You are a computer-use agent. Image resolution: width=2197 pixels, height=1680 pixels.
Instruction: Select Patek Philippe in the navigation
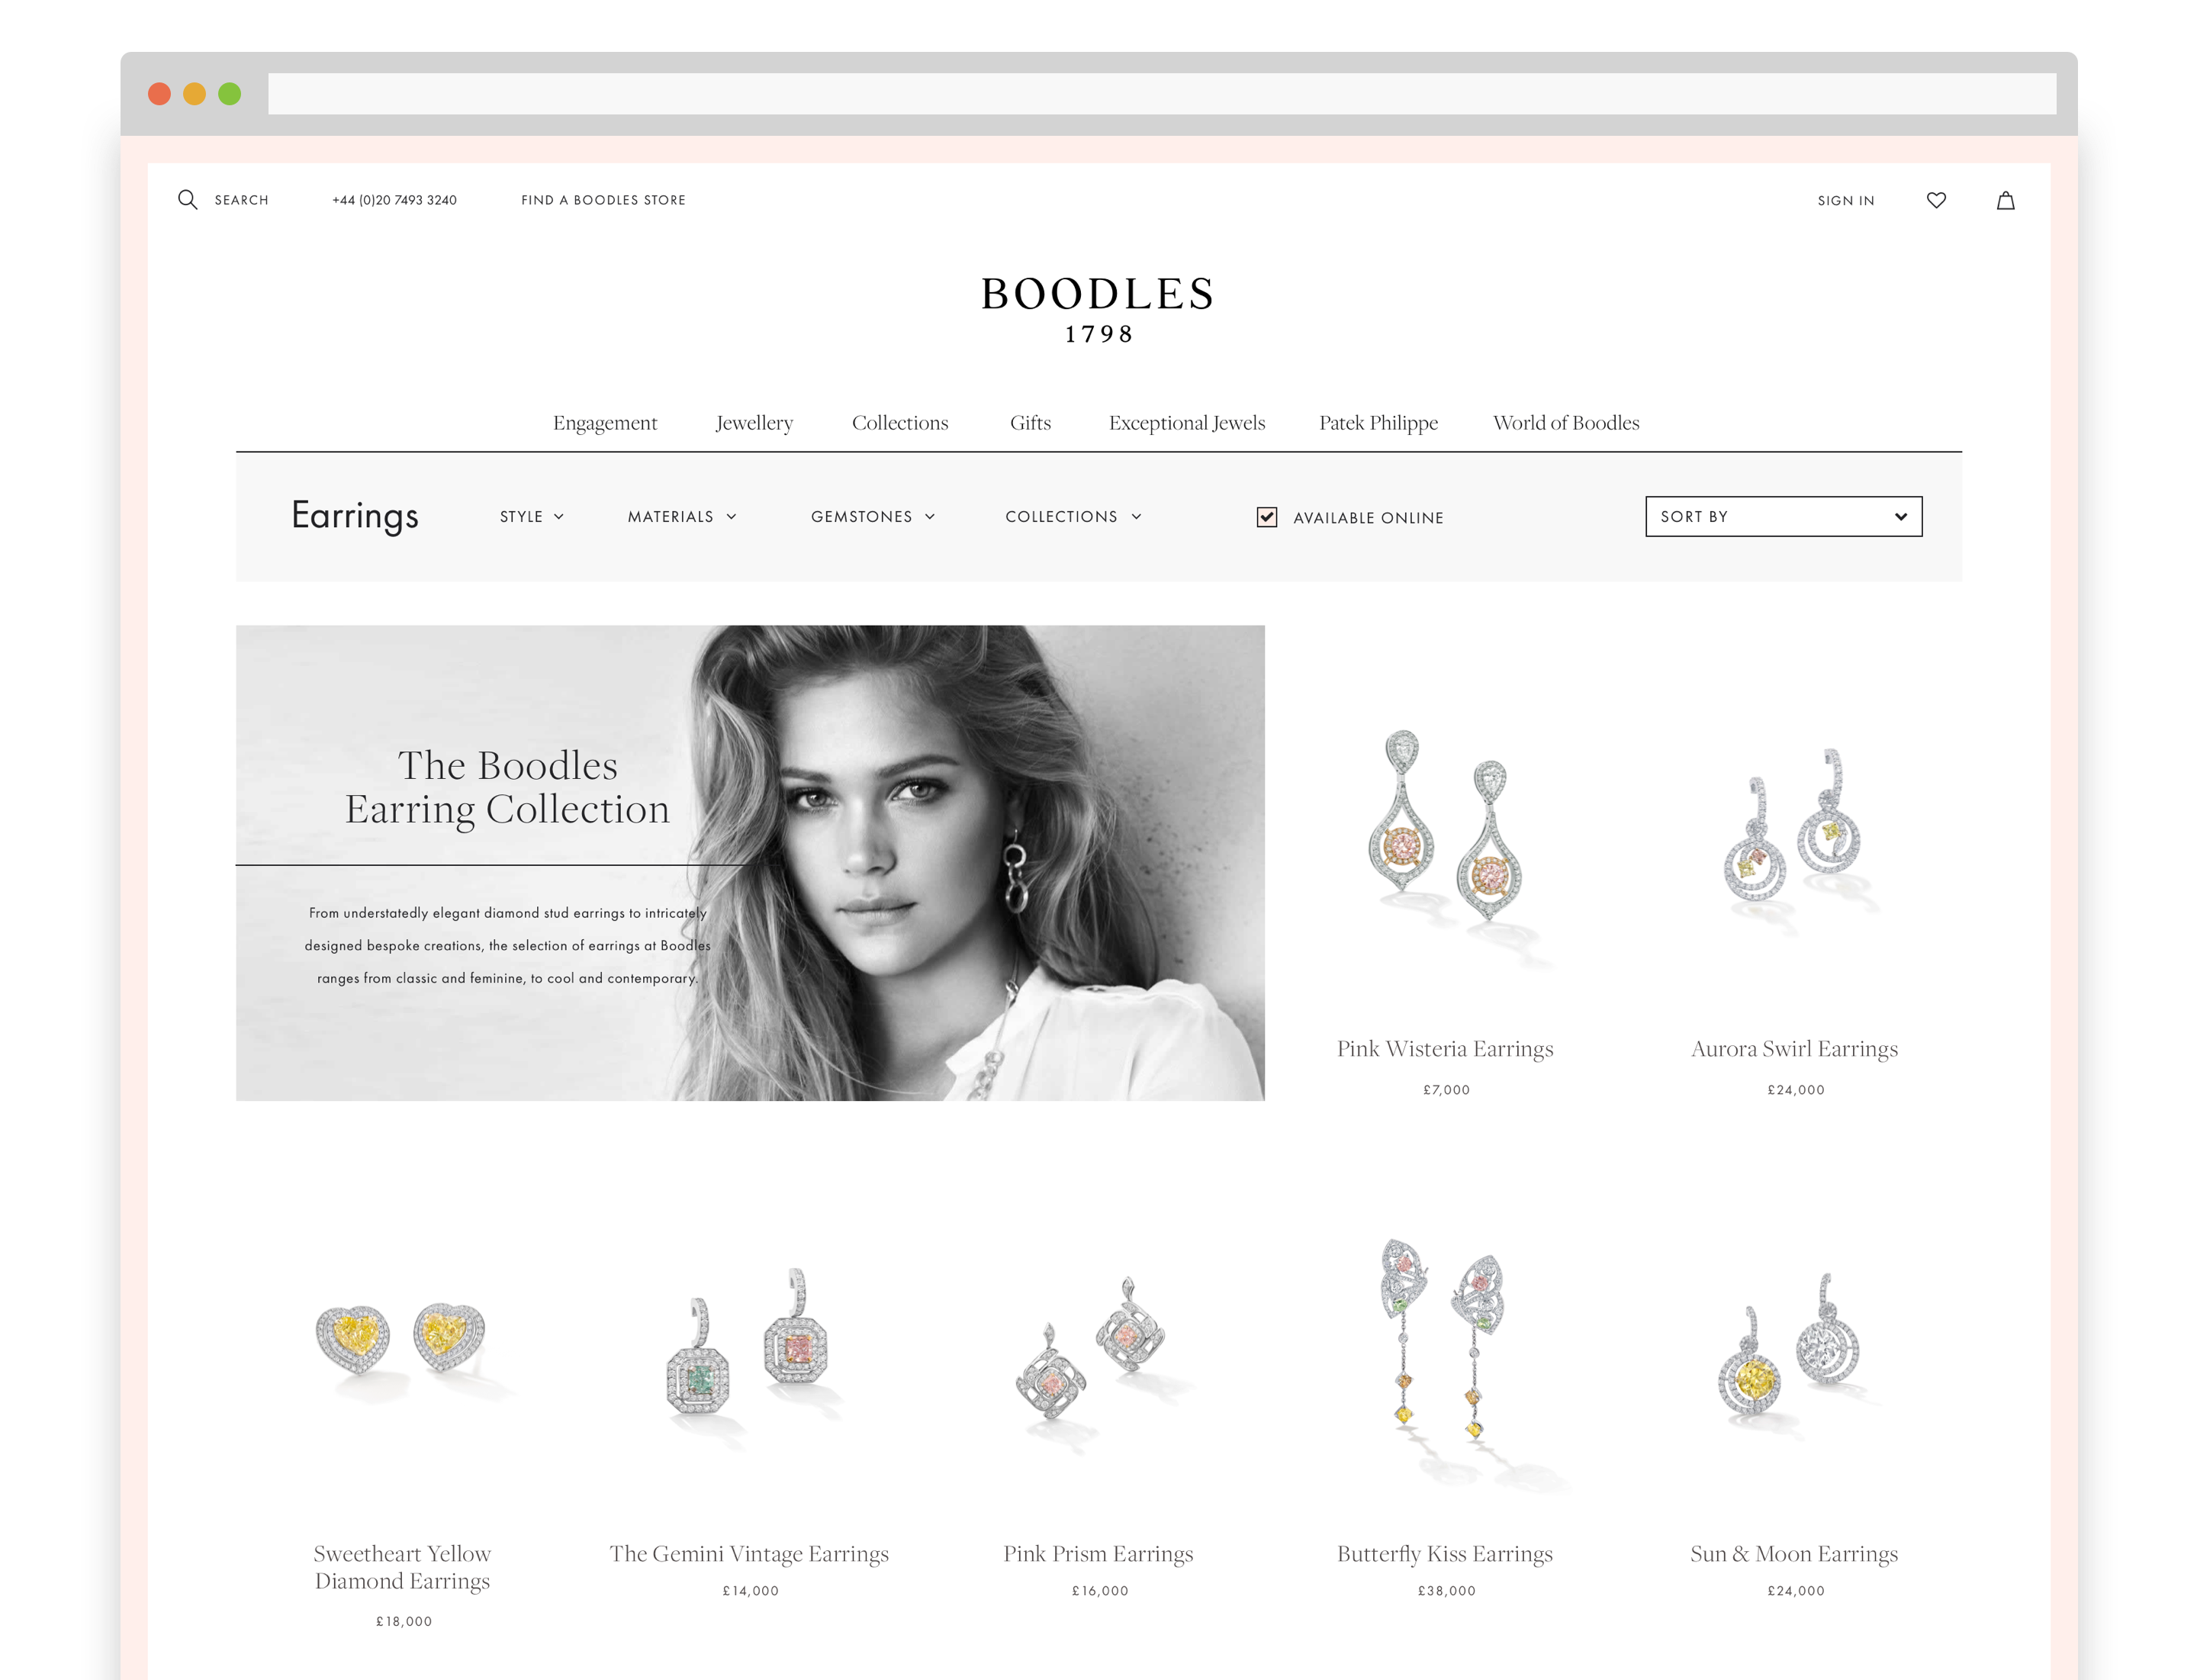click(x=1378, y=423)
